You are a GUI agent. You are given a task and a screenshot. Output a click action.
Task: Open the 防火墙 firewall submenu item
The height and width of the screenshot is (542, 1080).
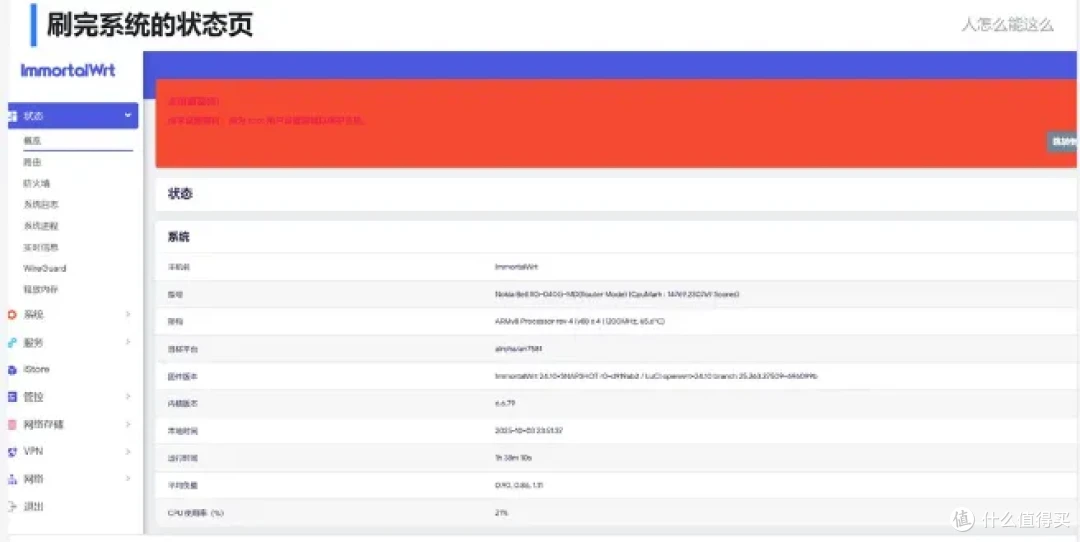(x=37, y=183)
